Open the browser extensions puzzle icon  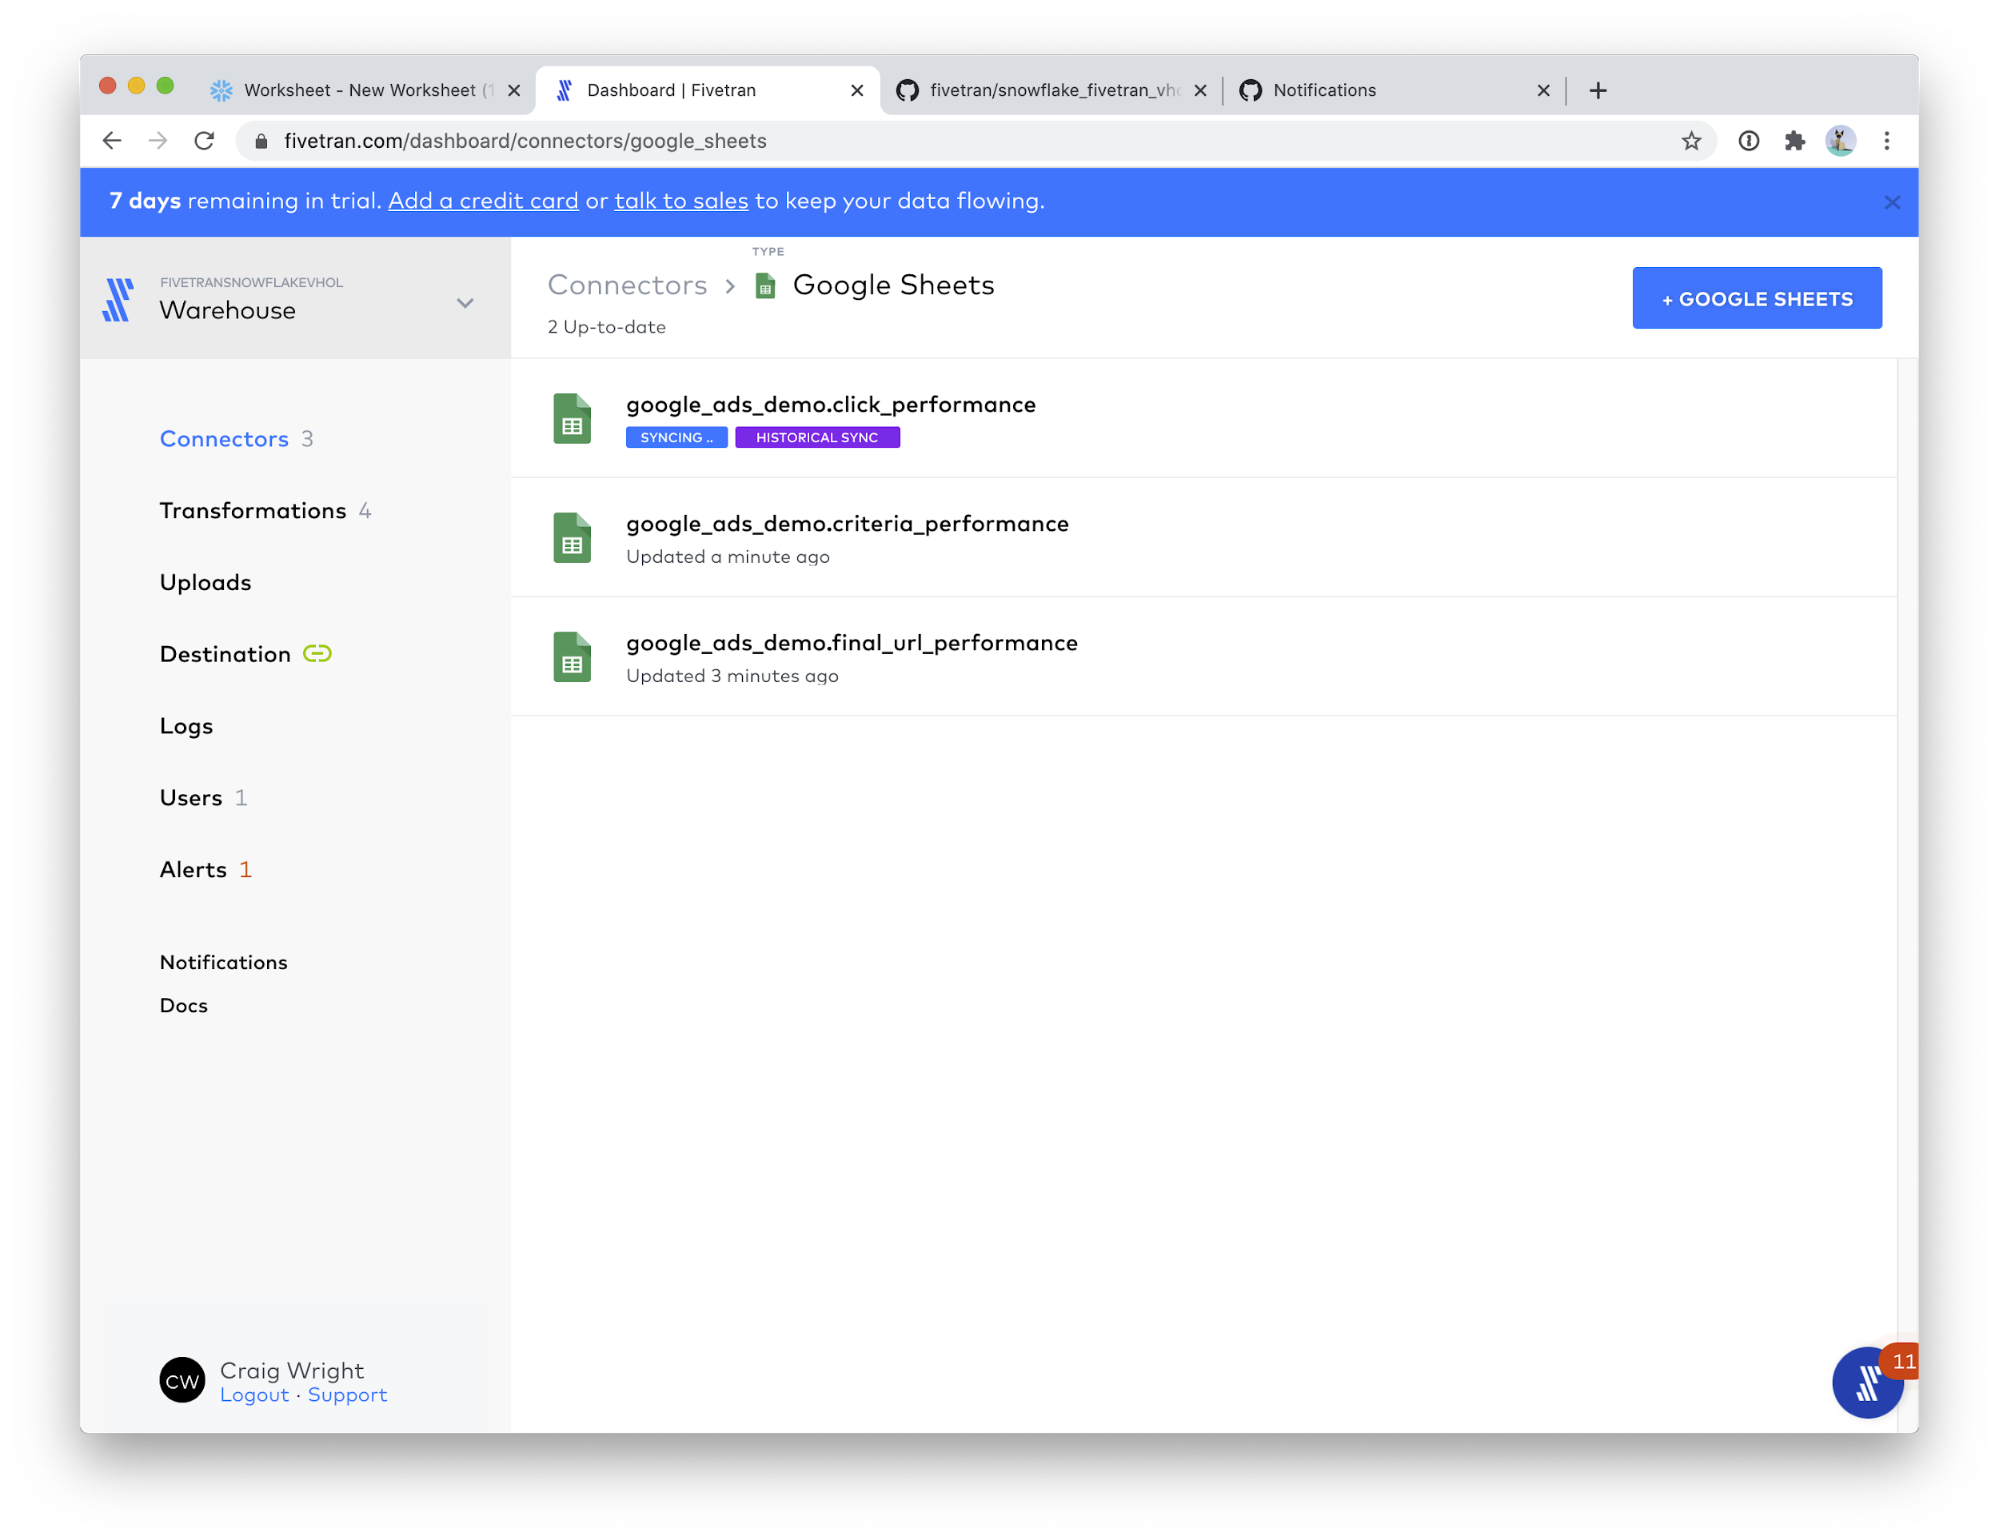[x=1795, y=141]
